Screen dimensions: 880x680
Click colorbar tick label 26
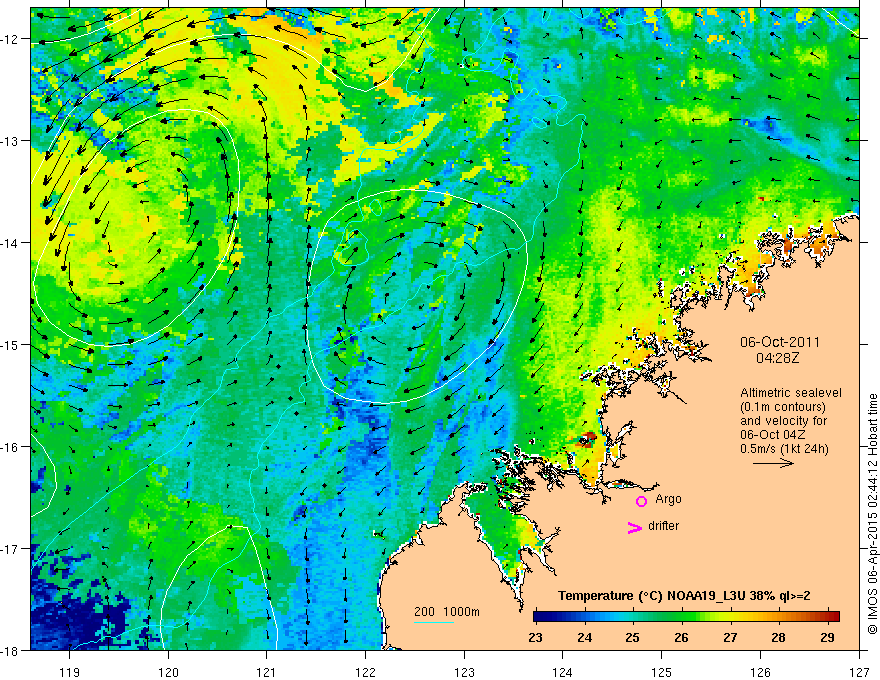coord(681,637)
